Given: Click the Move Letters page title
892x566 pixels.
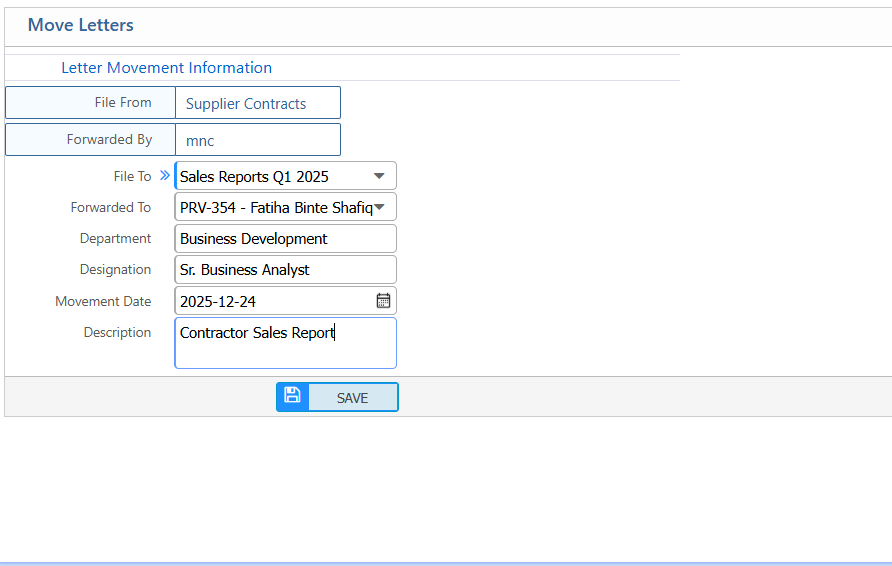Looking at the screenshot, I should pos(80,25).
